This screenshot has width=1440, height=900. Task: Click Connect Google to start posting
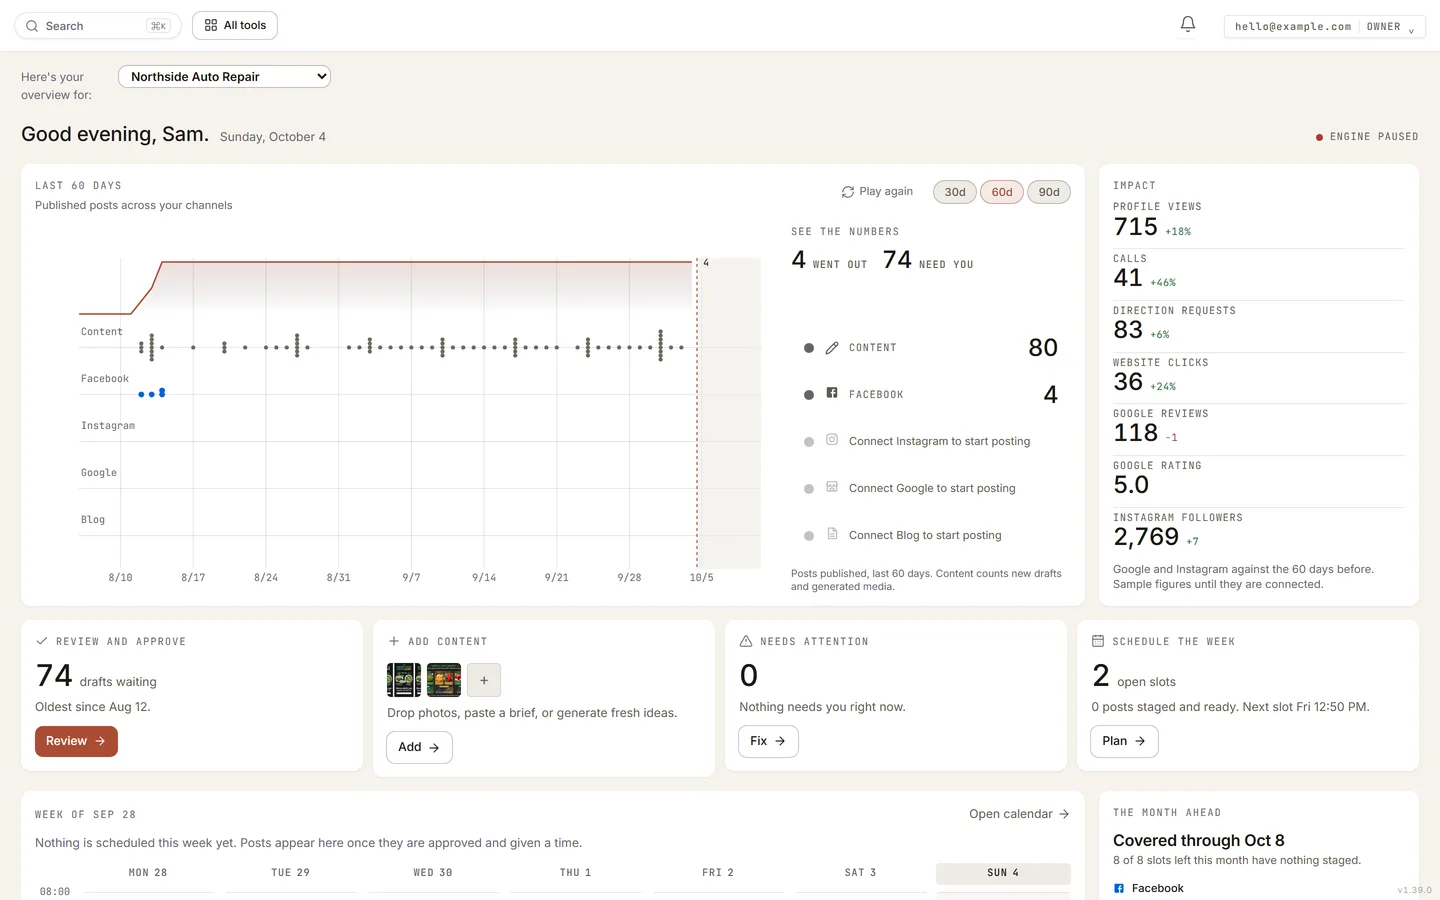[x=932, y=488]
